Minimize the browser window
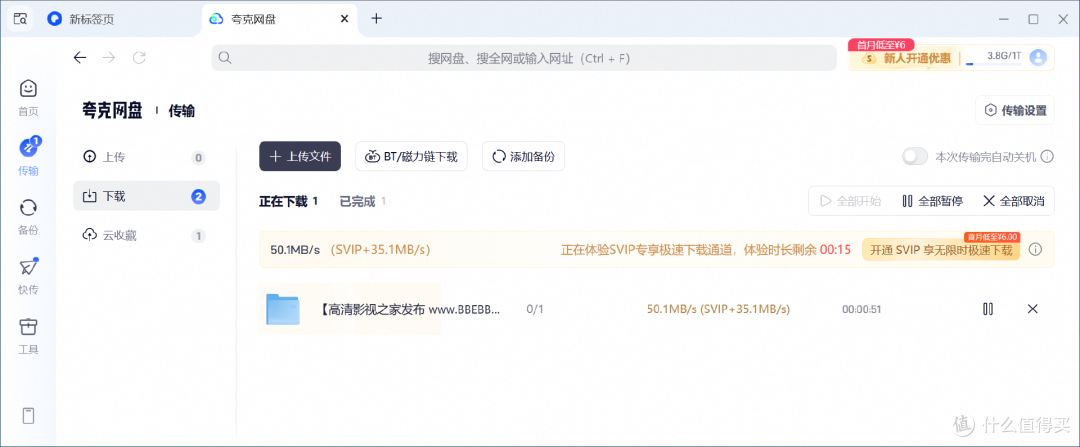This screenshot has width=1080, height=447. [x=1004, y=19]
